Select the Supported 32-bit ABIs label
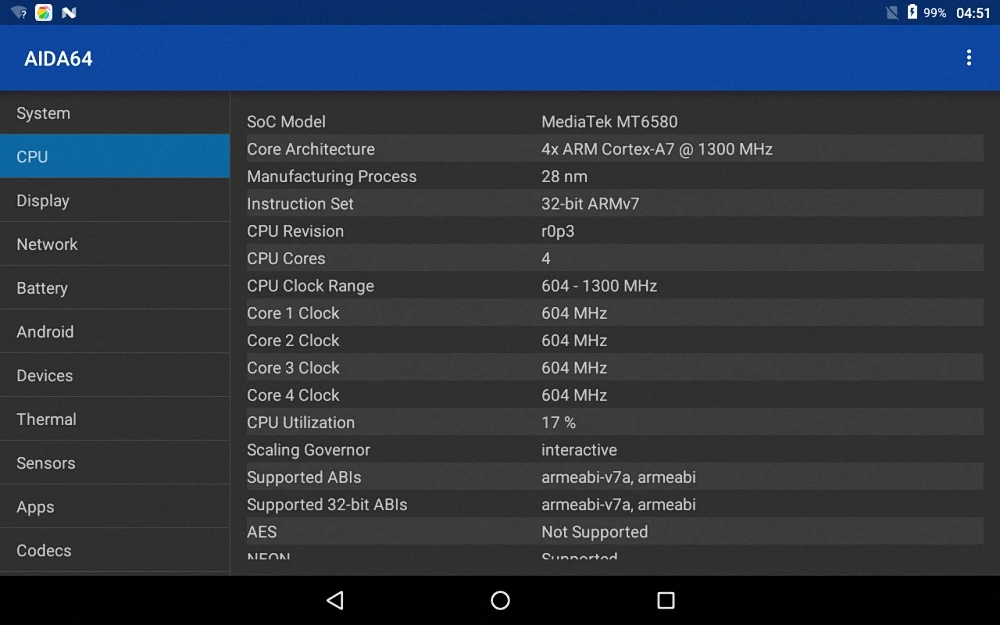The width and height of the screenshot is (1000, 625). pos(327,505)
